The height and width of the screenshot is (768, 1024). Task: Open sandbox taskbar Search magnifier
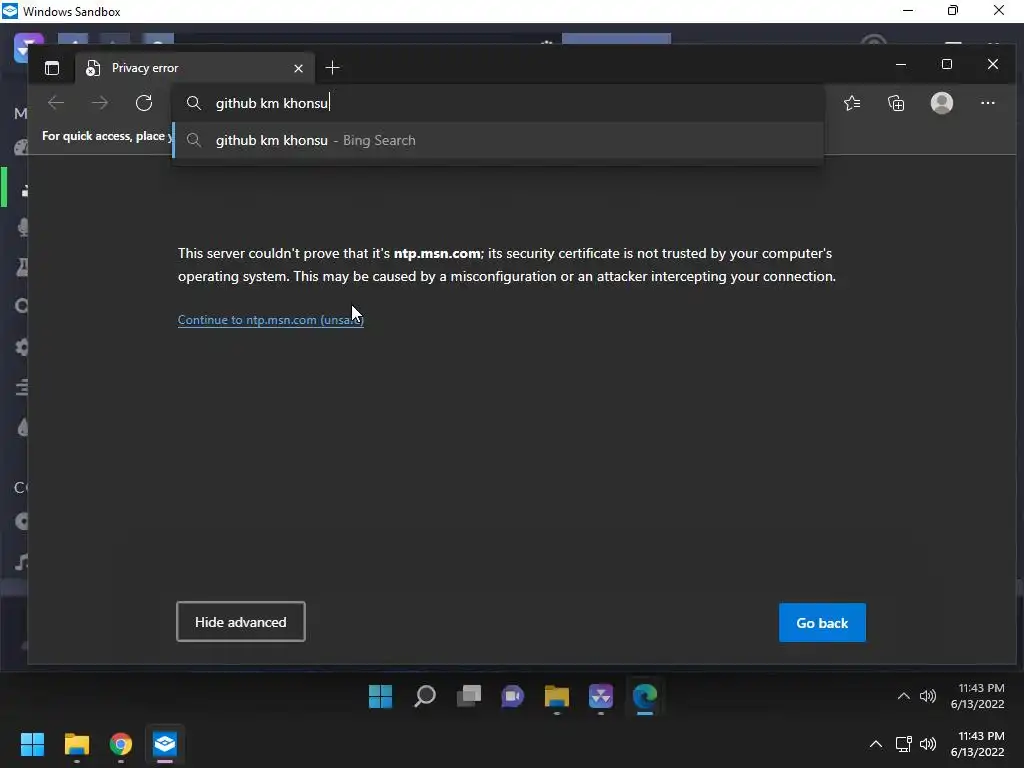point(424,696)
